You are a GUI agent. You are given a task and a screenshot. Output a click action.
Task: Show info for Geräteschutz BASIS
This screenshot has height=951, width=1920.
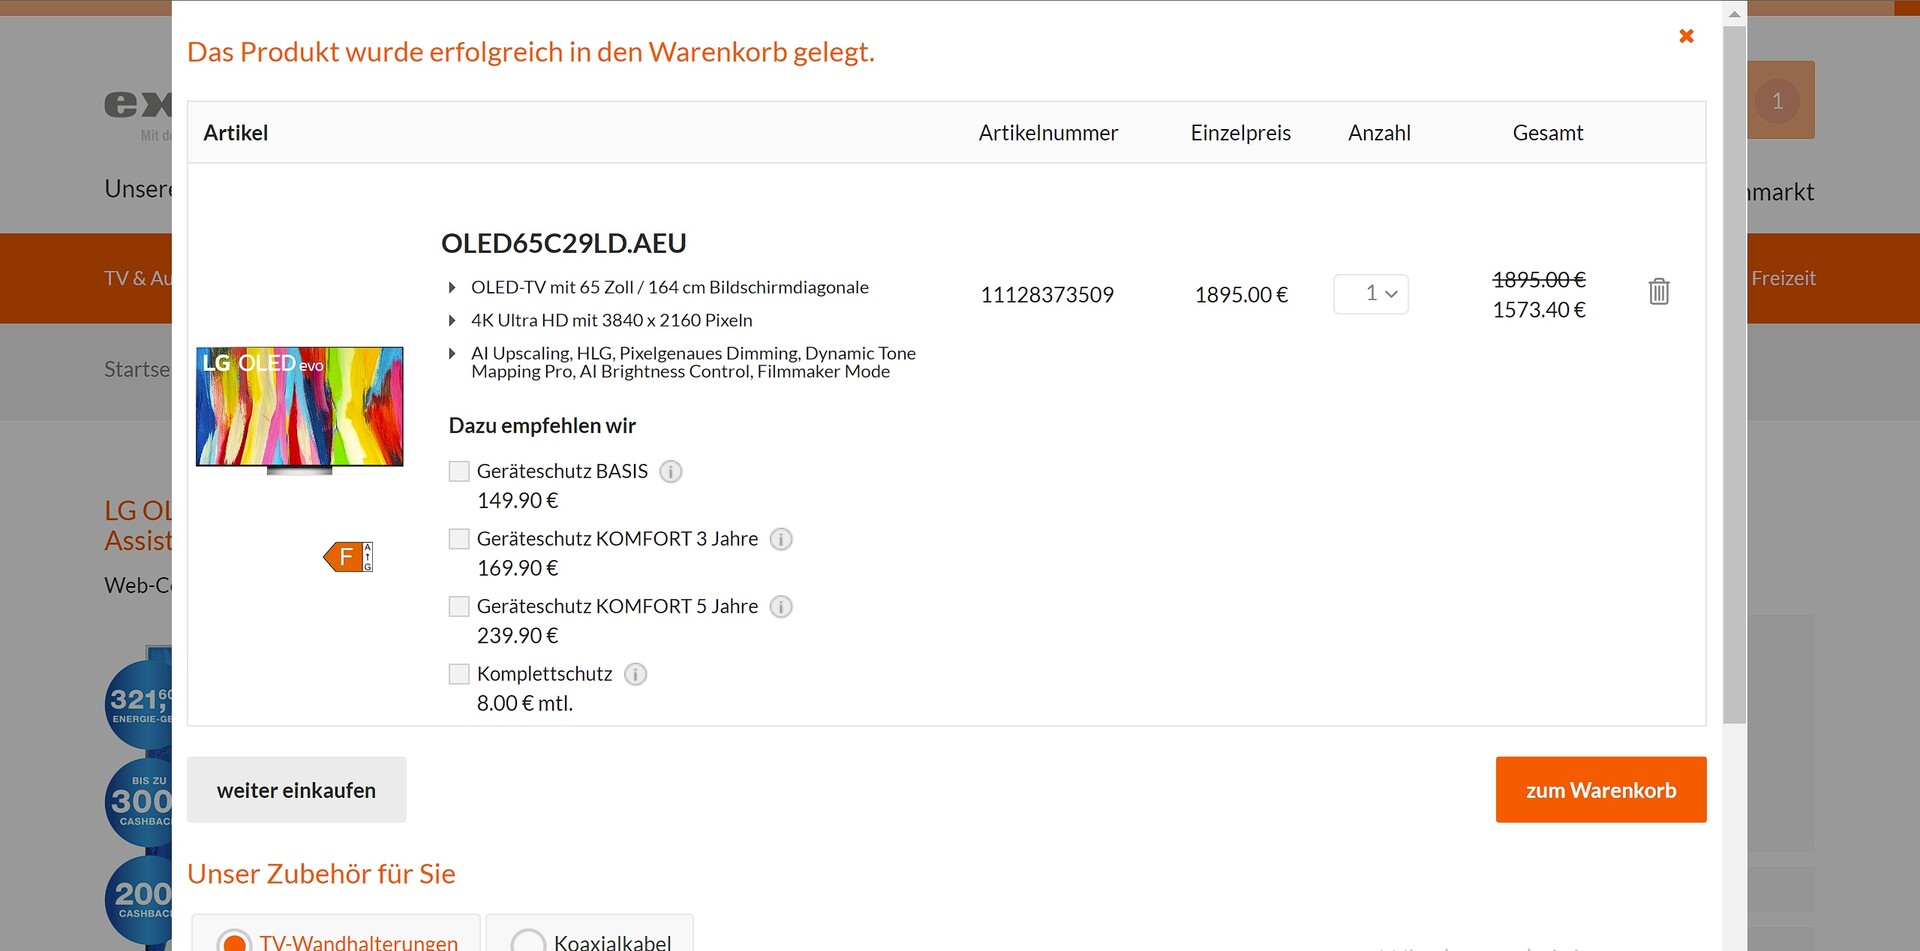pyautogui.click(x=671, y=471)
